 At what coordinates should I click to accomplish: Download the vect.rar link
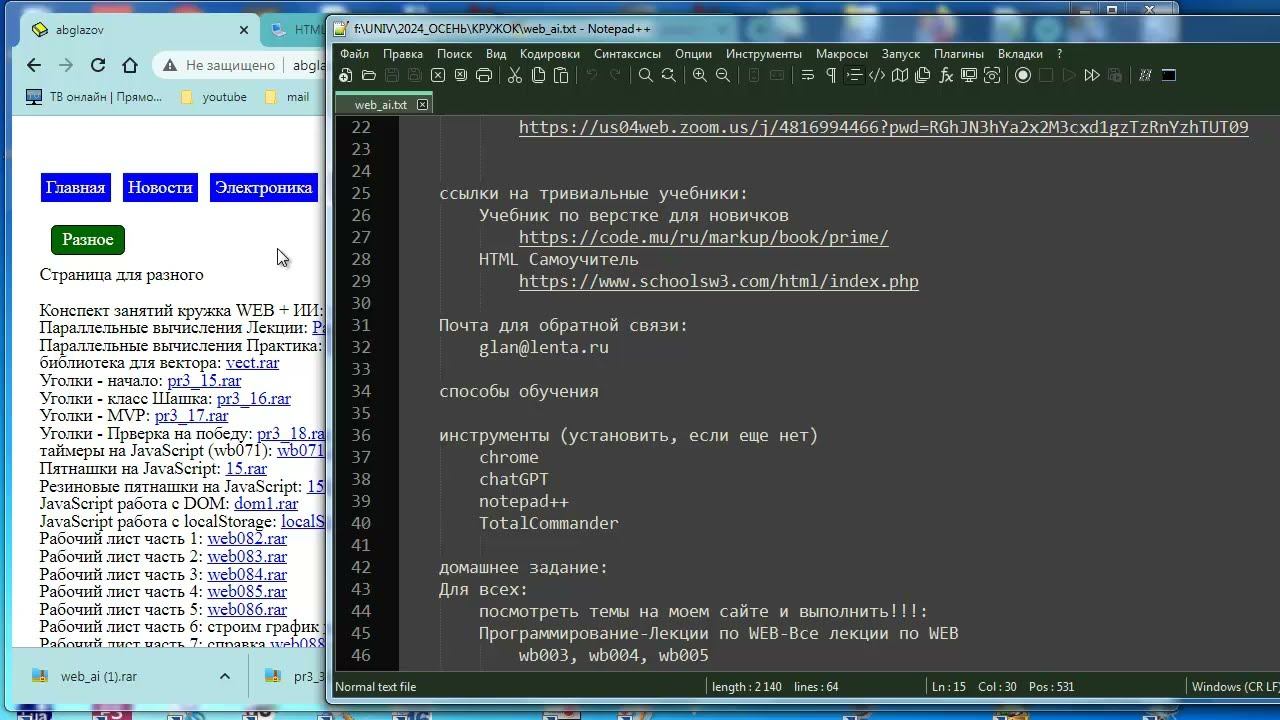(253, 363)
